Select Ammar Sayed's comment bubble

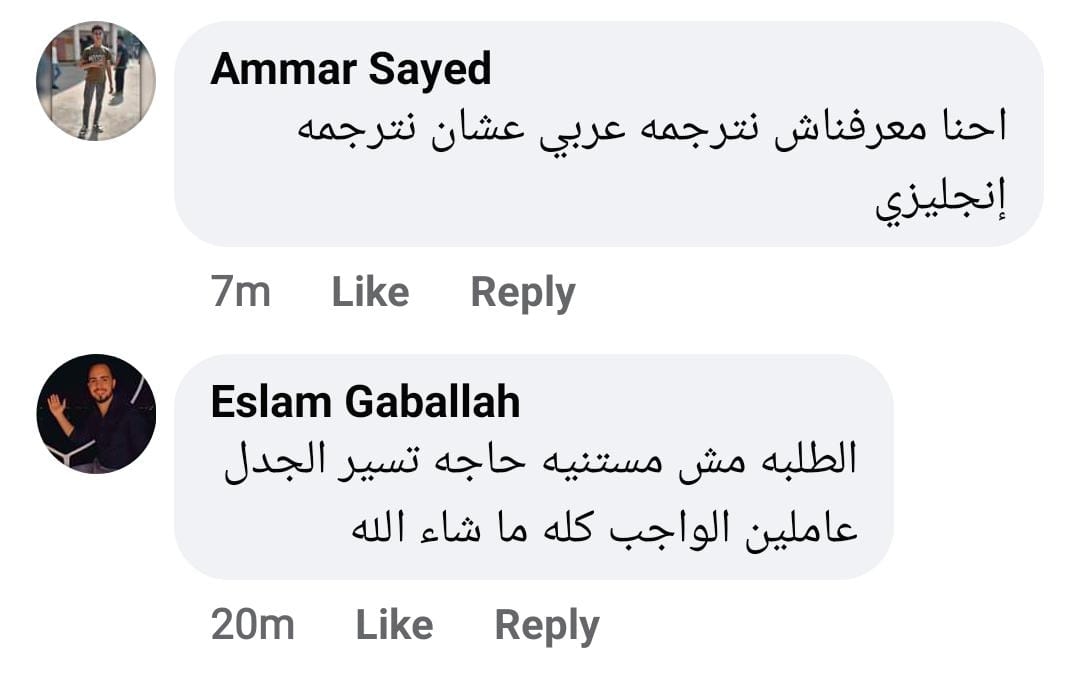point(608,134)
